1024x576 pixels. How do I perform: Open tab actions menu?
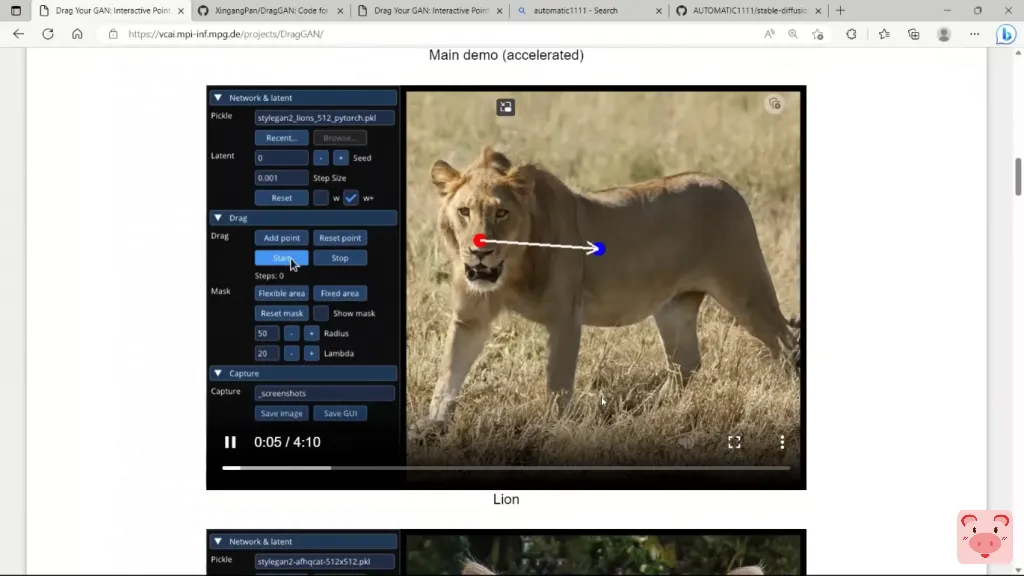[16, 10]
